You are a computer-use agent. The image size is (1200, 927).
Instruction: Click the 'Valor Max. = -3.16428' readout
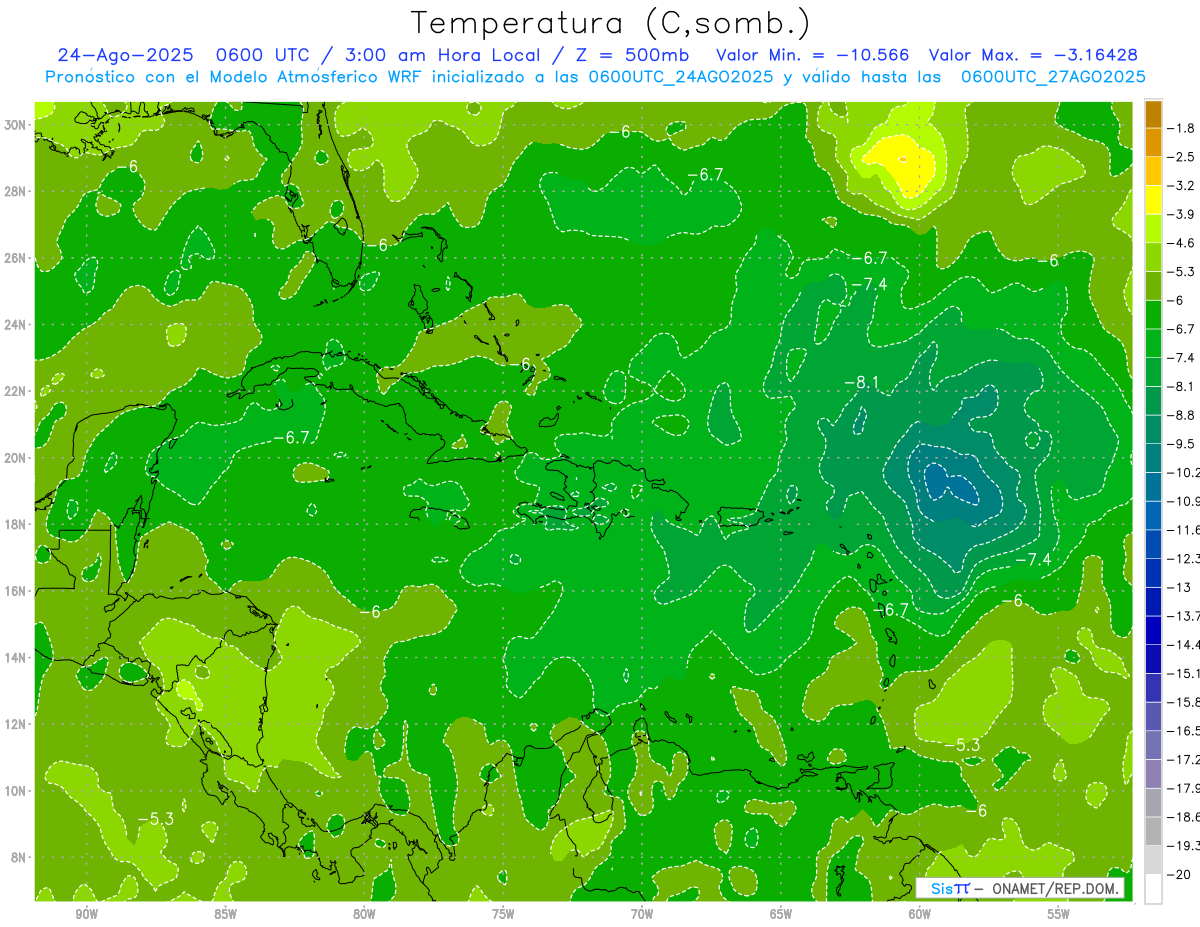click(x=1033, y=56)
